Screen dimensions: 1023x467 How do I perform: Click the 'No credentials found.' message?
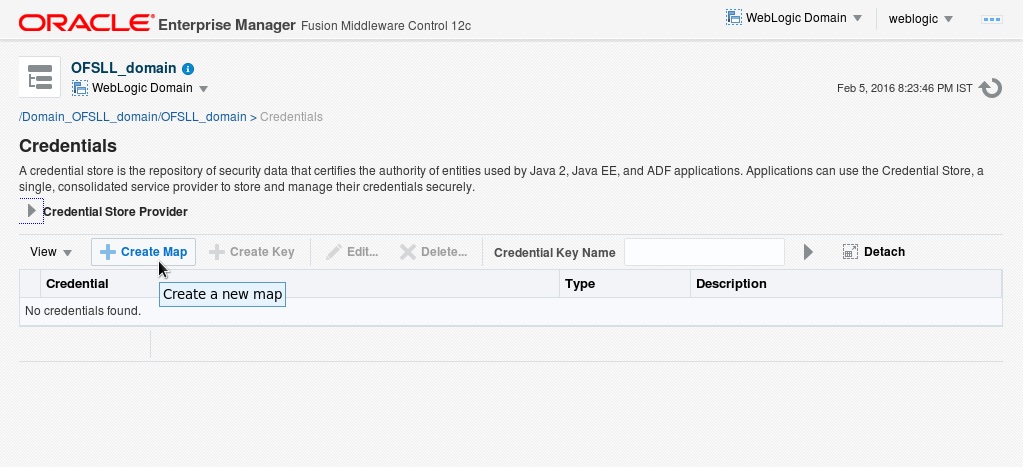[83, 311]
